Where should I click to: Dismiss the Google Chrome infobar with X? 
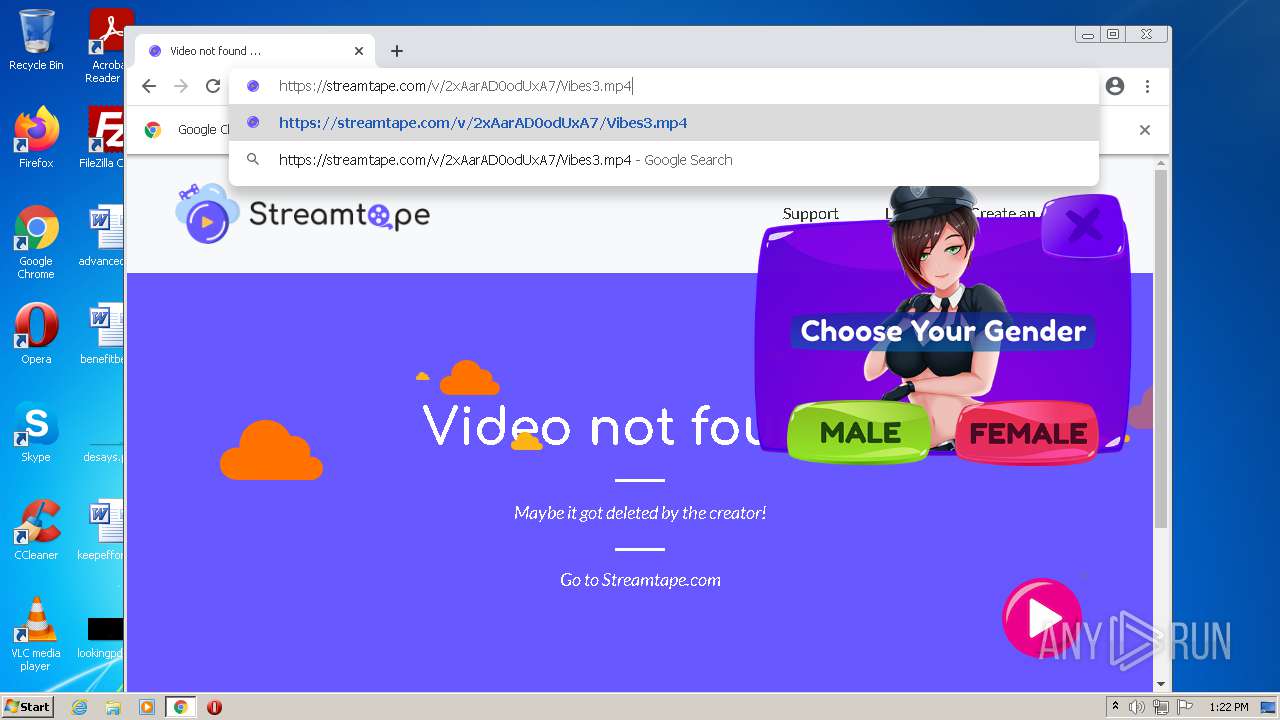click(x=1145, y=130)
